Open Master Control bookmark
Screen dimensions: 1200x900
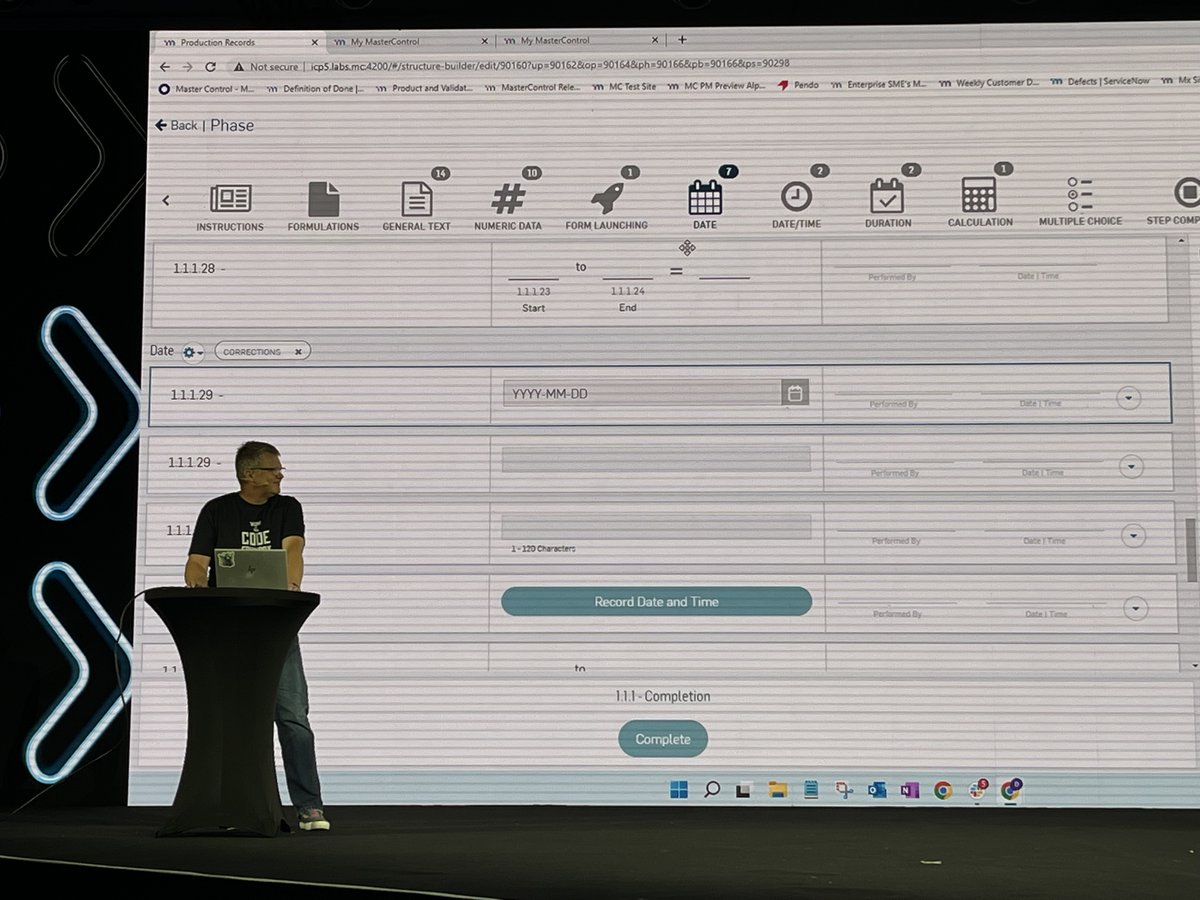(x=208, y=88)
